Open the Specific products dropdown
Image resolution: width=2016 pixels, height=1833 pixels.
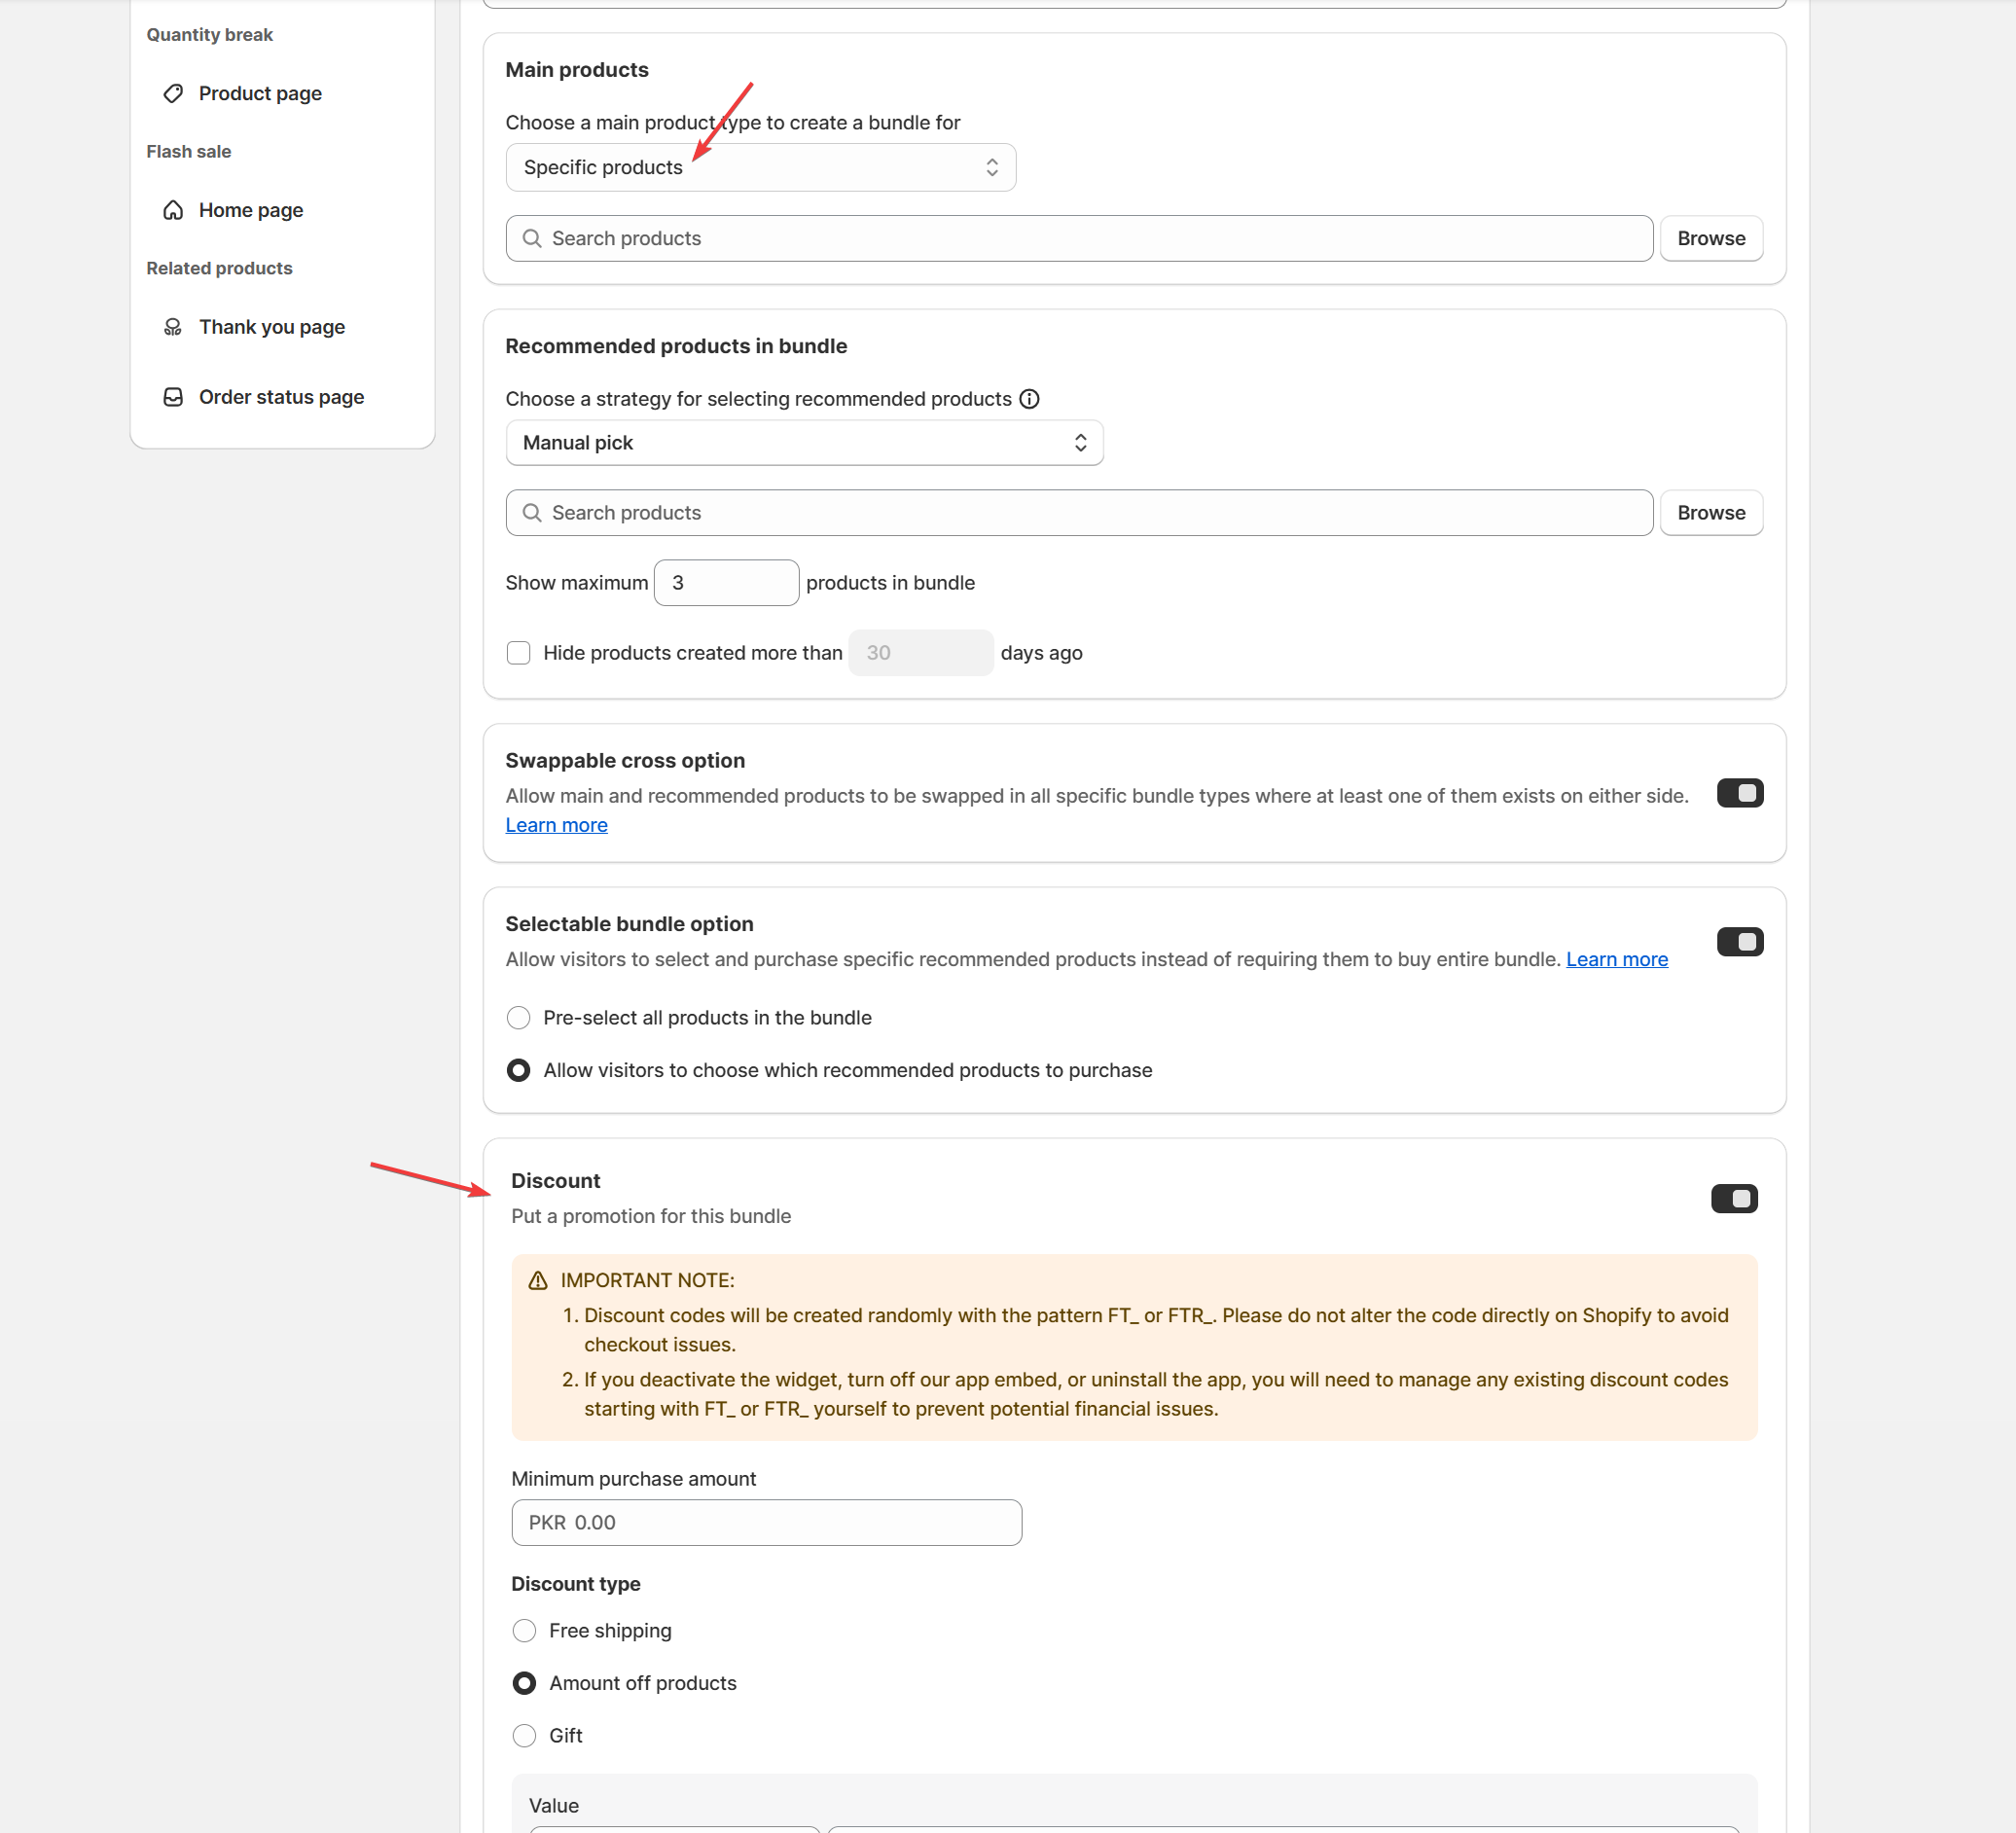(760, 167)
